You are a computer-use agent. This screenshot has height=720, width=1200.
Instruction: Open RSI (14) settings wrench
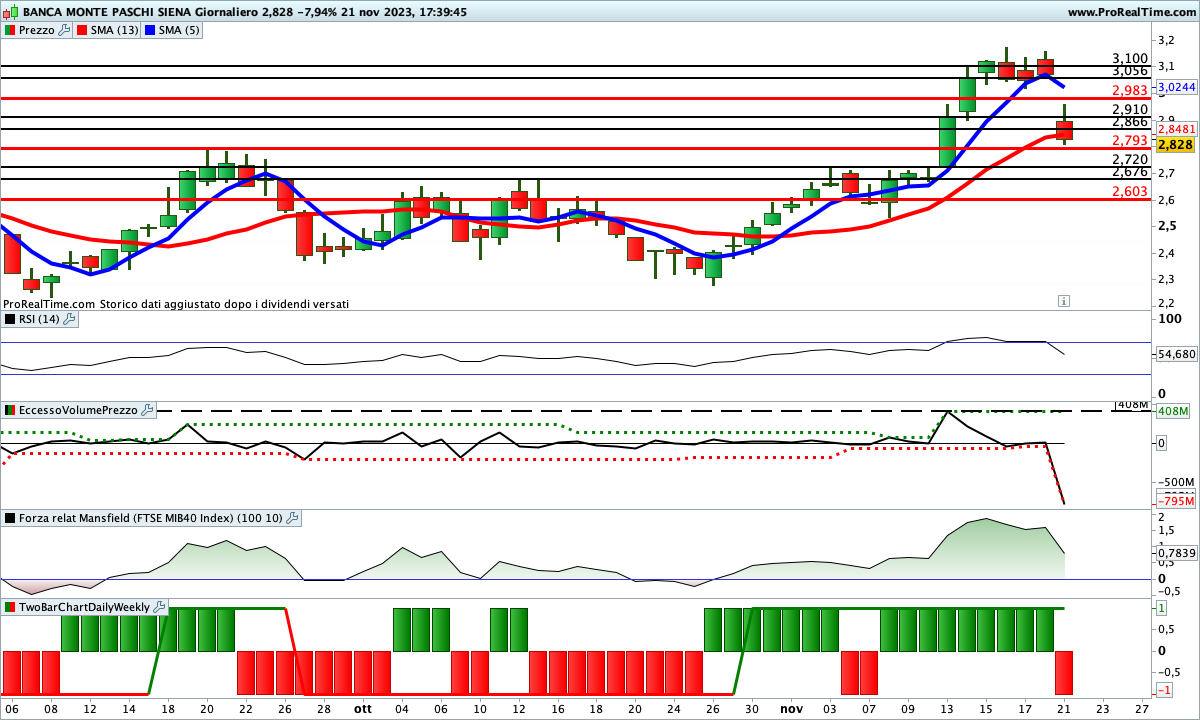pyautogui.click(x=69, y=319)
